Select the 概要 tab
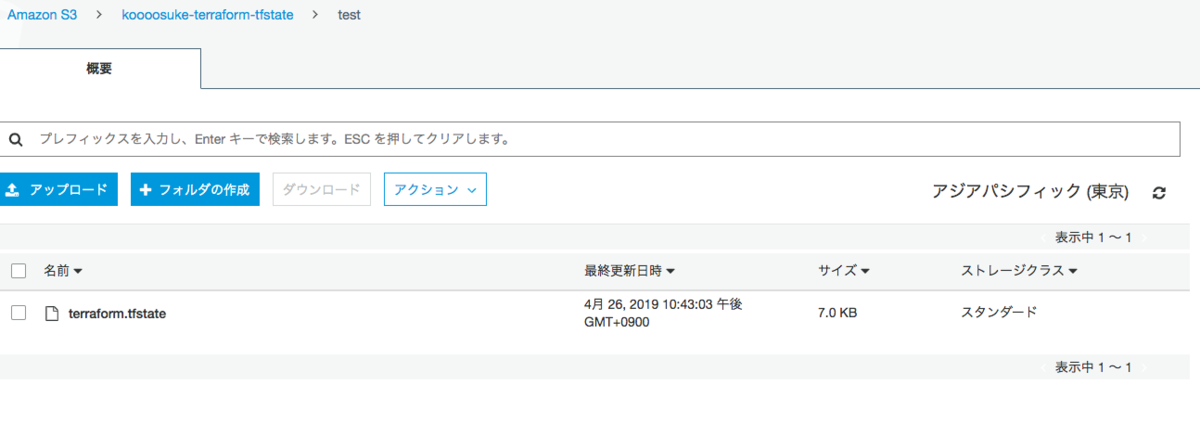This screenshot has height=436, width=1200. pos(100,69)
